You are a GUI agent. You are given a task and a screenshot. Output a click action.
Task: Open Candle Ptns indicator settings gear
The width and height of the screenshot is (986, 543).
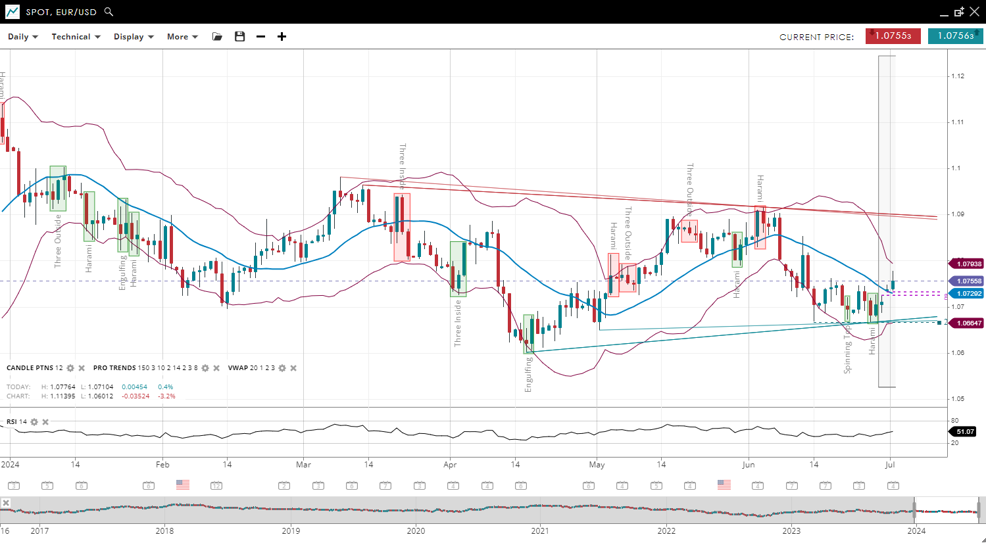click(70, 368)
